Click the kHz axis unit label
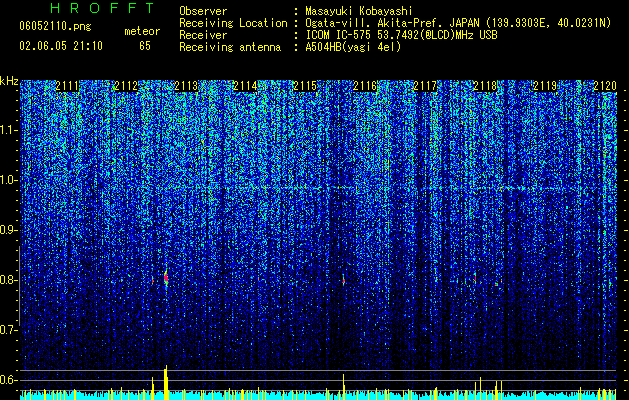Screen dimensions: 629x400 click(x=9, y=81)
